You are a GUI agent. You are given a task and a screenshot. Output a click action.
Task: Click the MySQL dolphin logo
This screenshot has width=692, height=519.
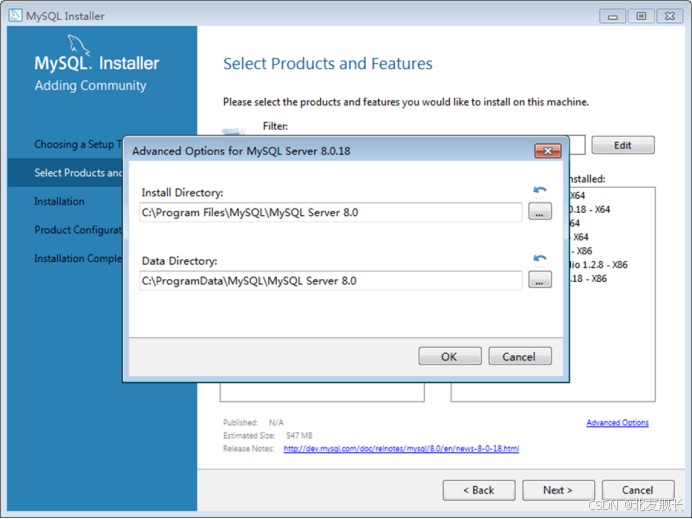(x=79, y=45)
